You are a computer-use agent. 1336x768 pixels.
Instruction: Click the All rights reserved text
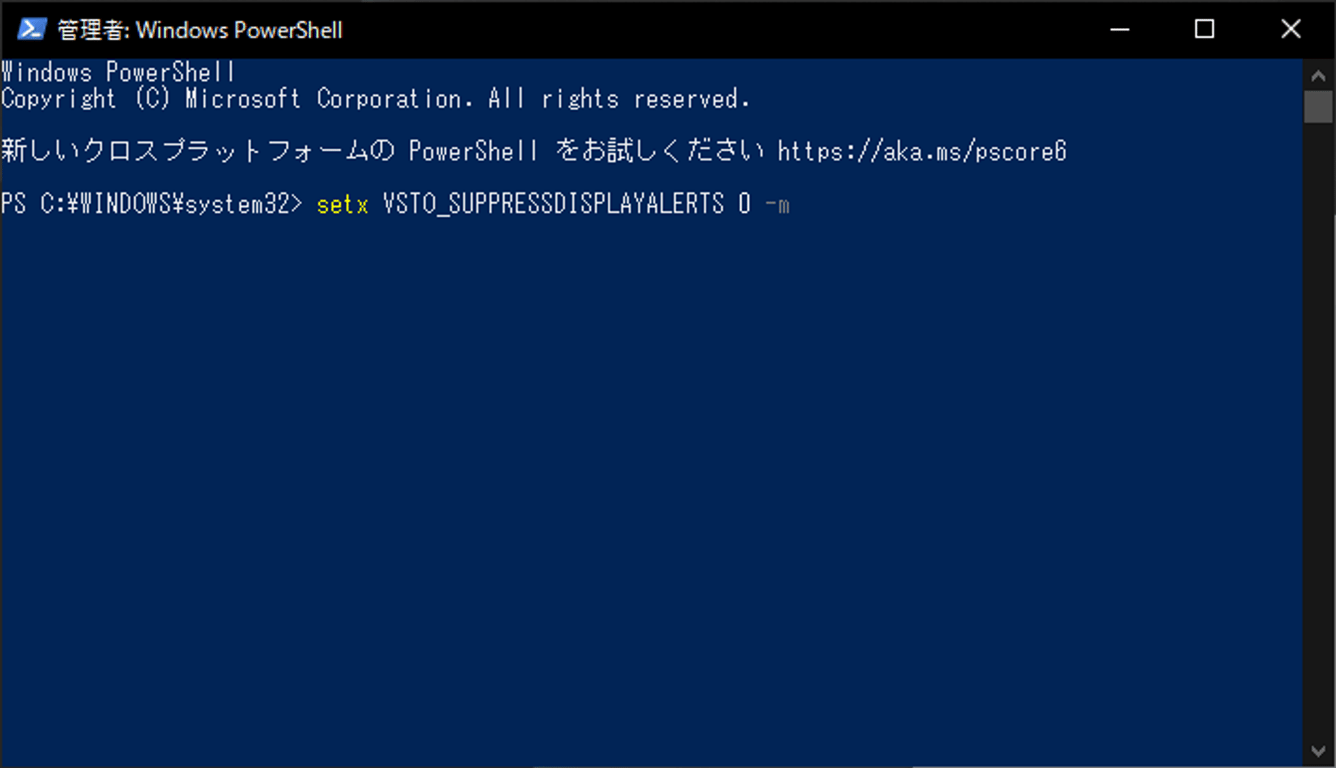pyautogui.click(x=618, y=99)
